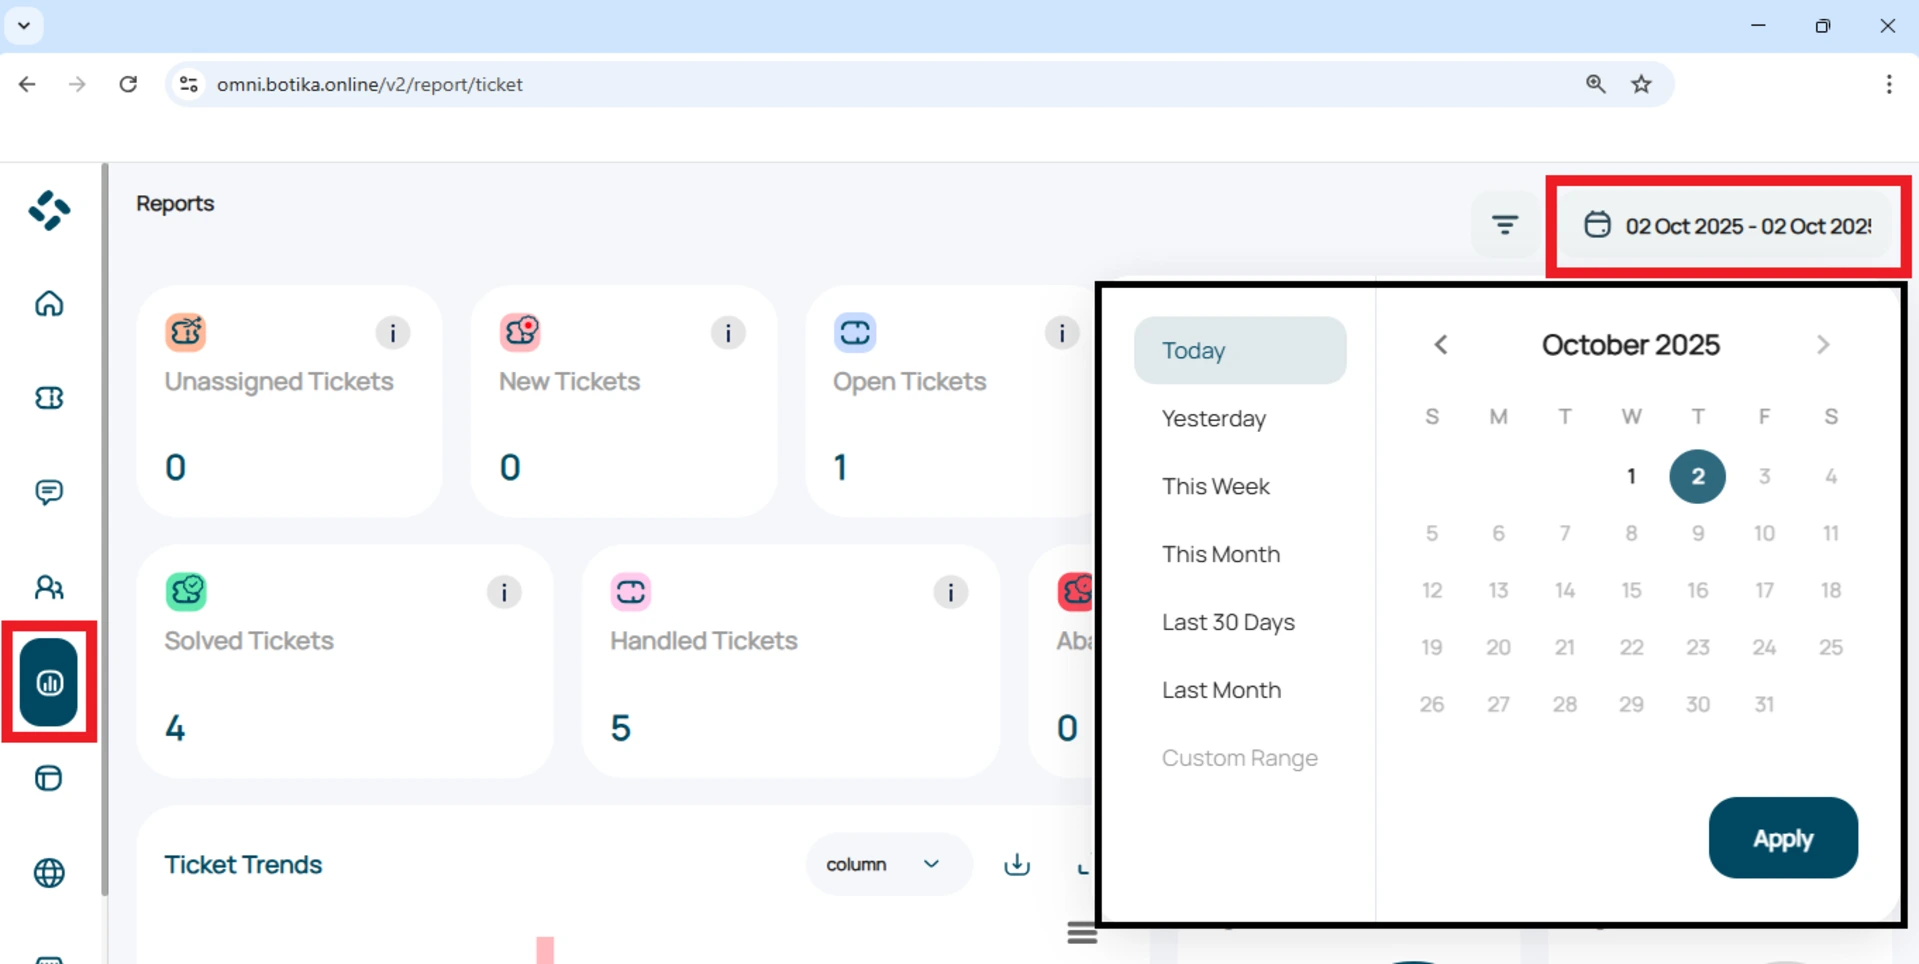Expand the column chart type dropdown
The image size is (1919, 964).
886,864
